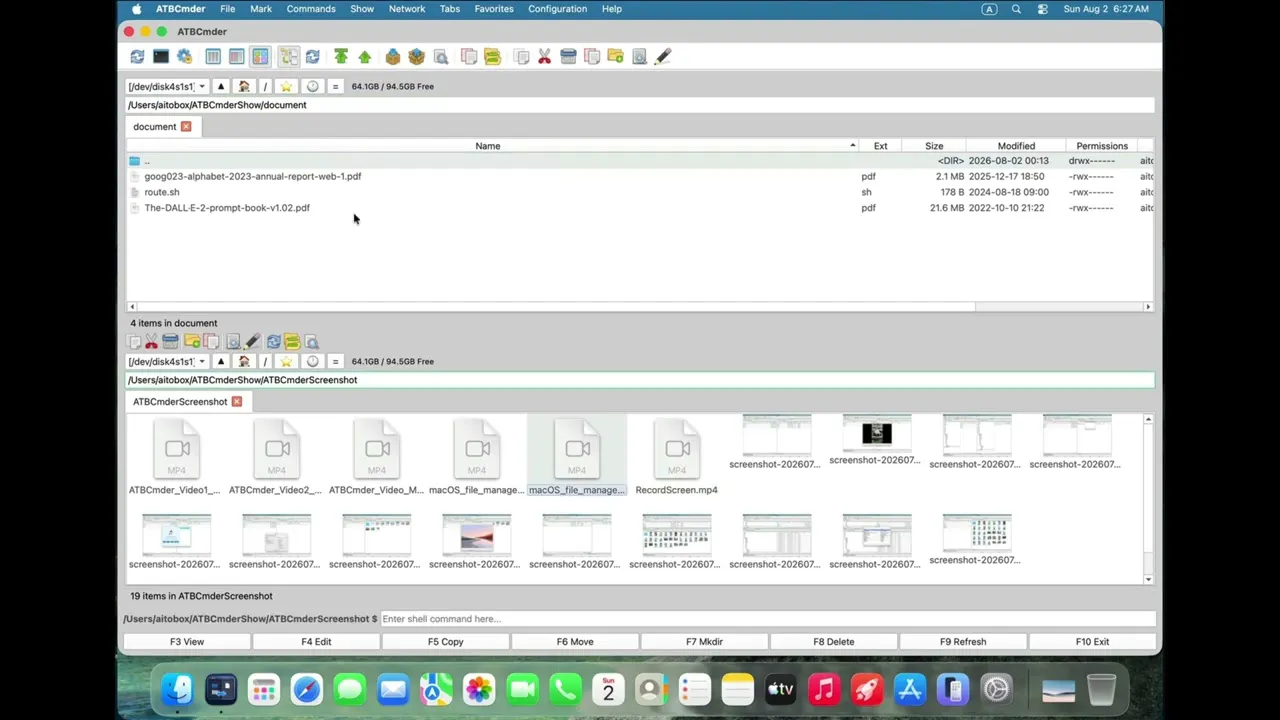Screen dimensions: 1280x720
Task: Click the unpack archive box icon
Action: coord(416,57)
